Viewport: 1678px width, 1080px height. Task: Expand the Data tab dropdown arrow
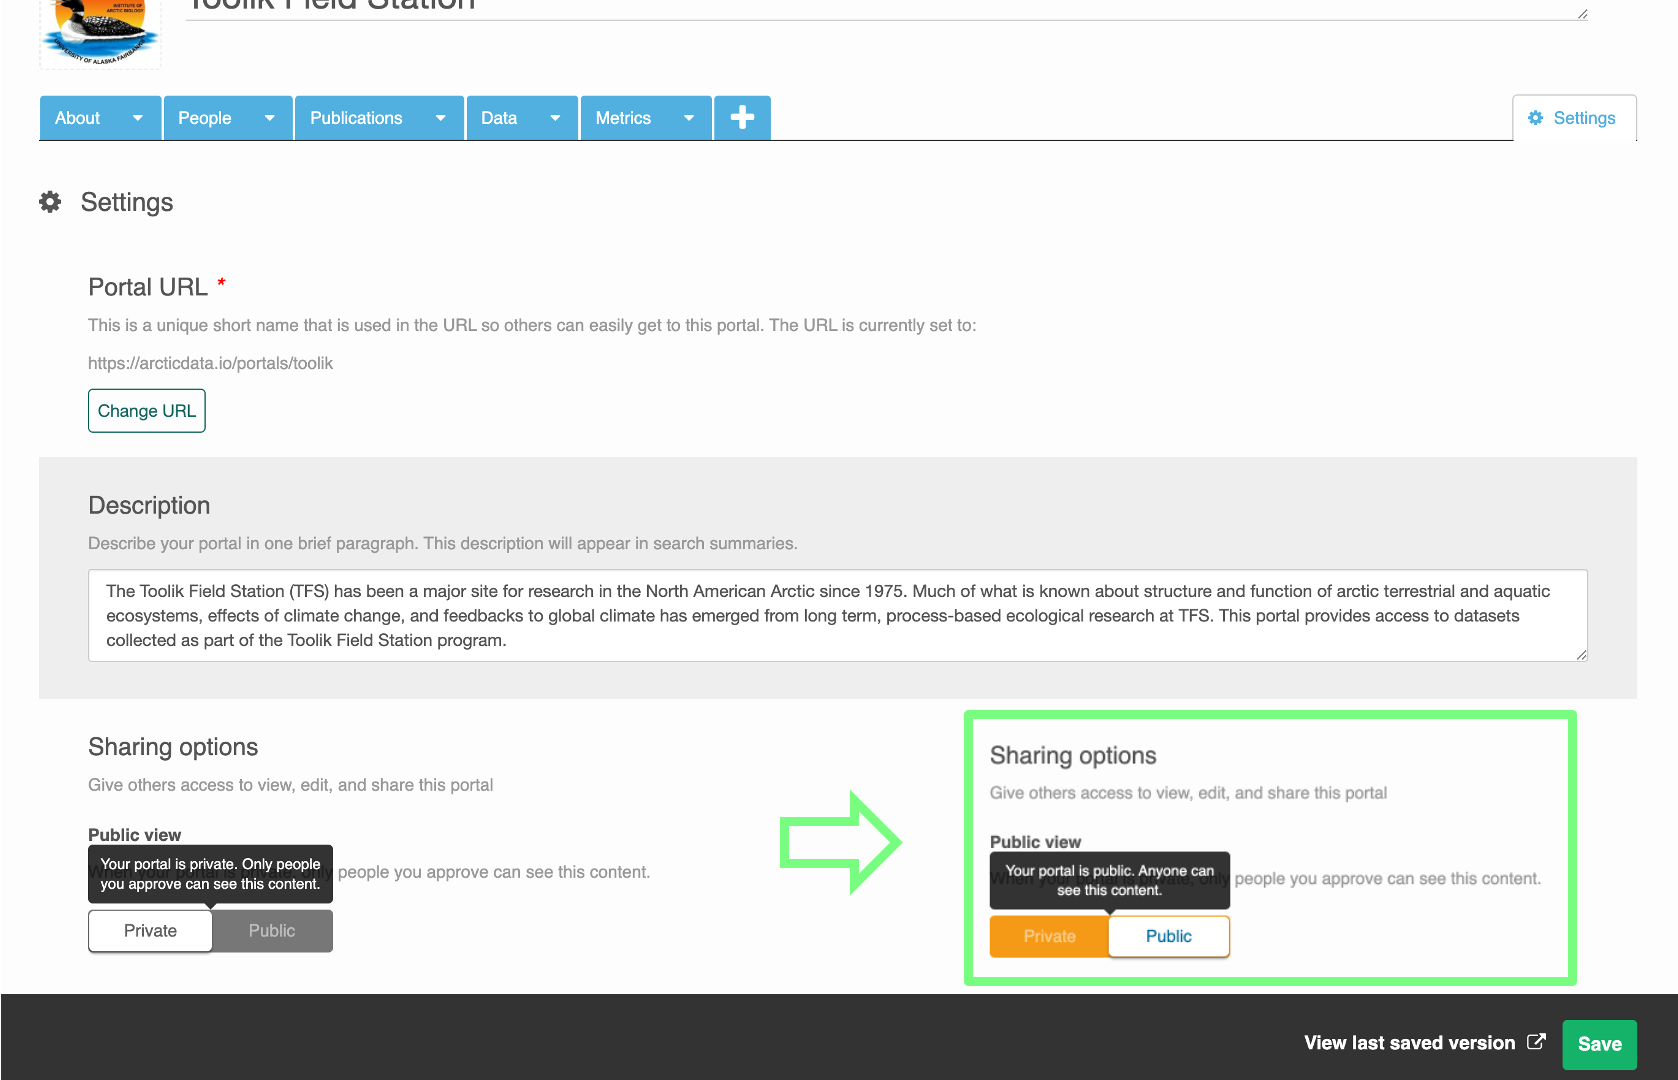pyautogui.click(x=555, y=118)
